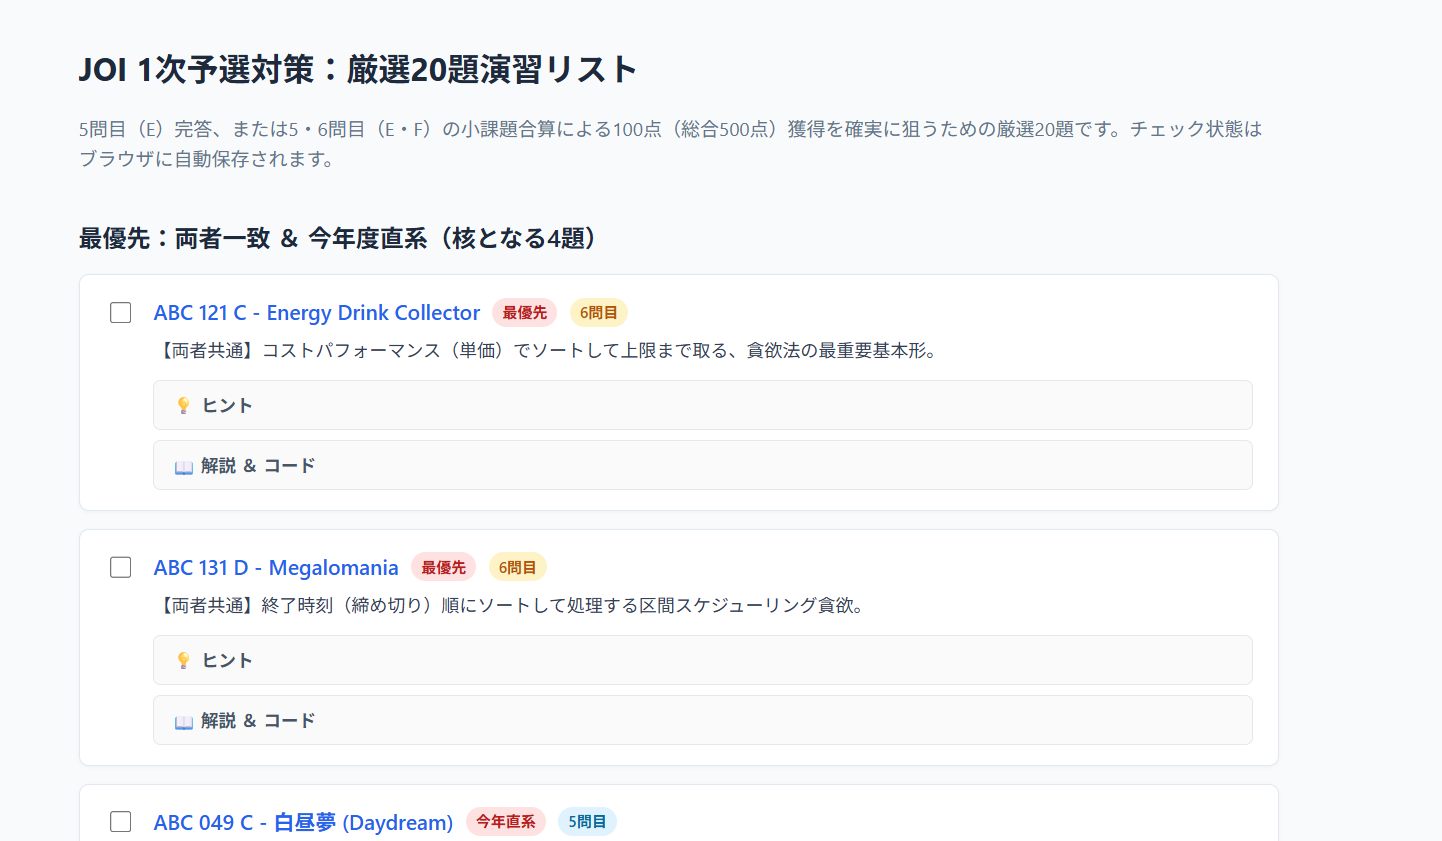1442x841 pixels.
Task: Click the section heading 最優先：両者一致 & 今年度直系
Action: [338, 238]
